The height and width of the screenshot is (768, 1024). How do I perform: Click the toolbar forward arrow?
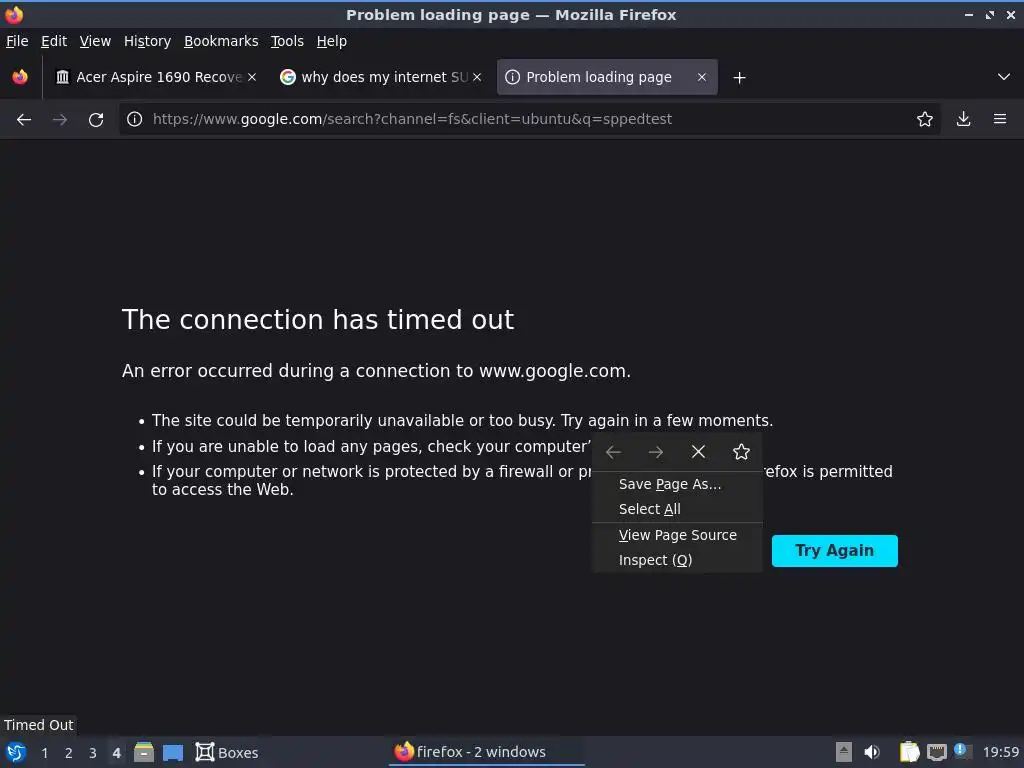coord(59,120)
